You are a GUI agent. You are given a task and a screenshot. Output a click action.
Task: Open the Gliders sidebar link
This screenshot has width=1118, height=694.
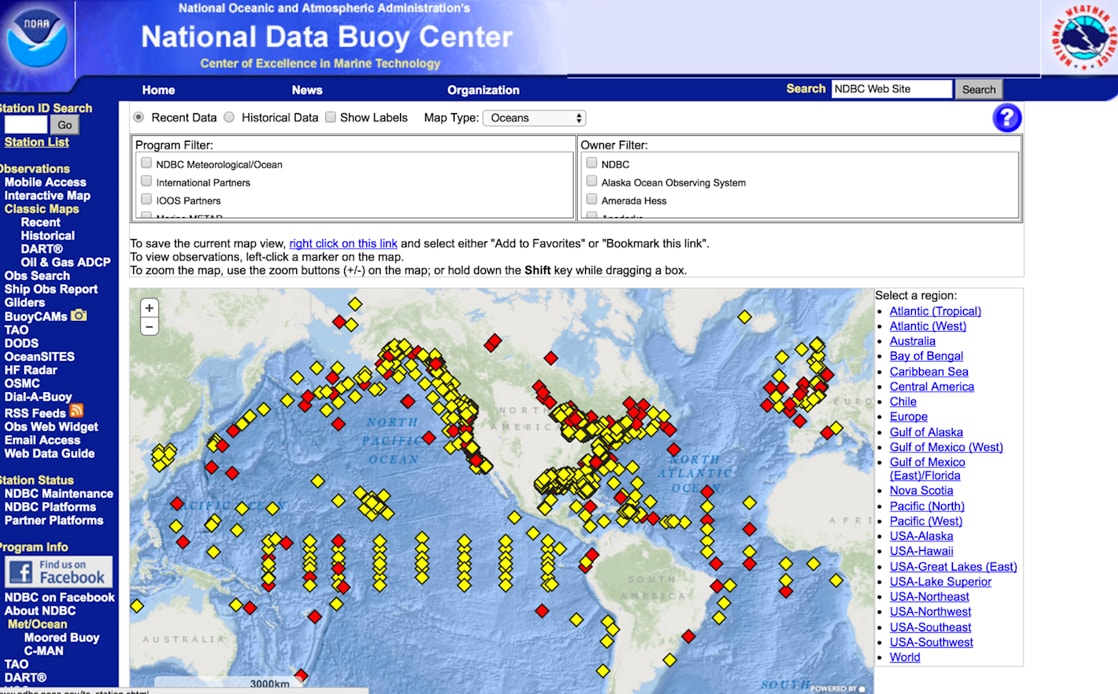tap(24, 302)
